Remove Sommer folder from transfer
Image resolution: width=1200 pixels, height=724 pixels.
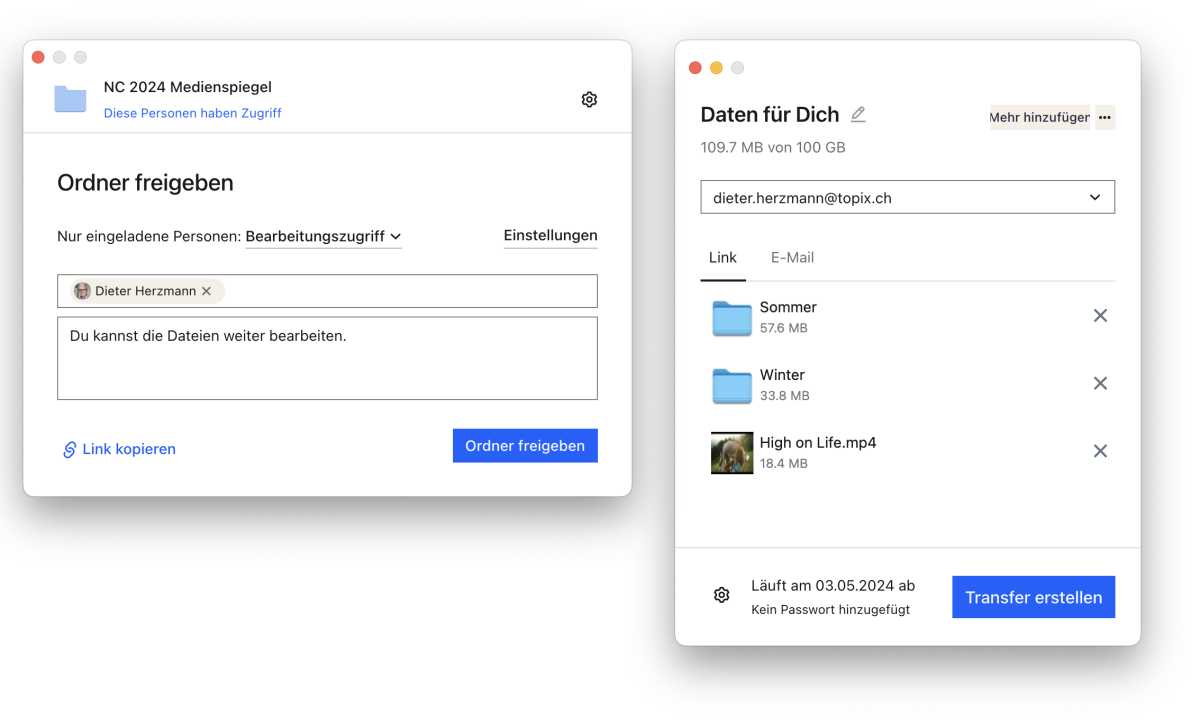pyautogui.click(x=1100, y=315)
